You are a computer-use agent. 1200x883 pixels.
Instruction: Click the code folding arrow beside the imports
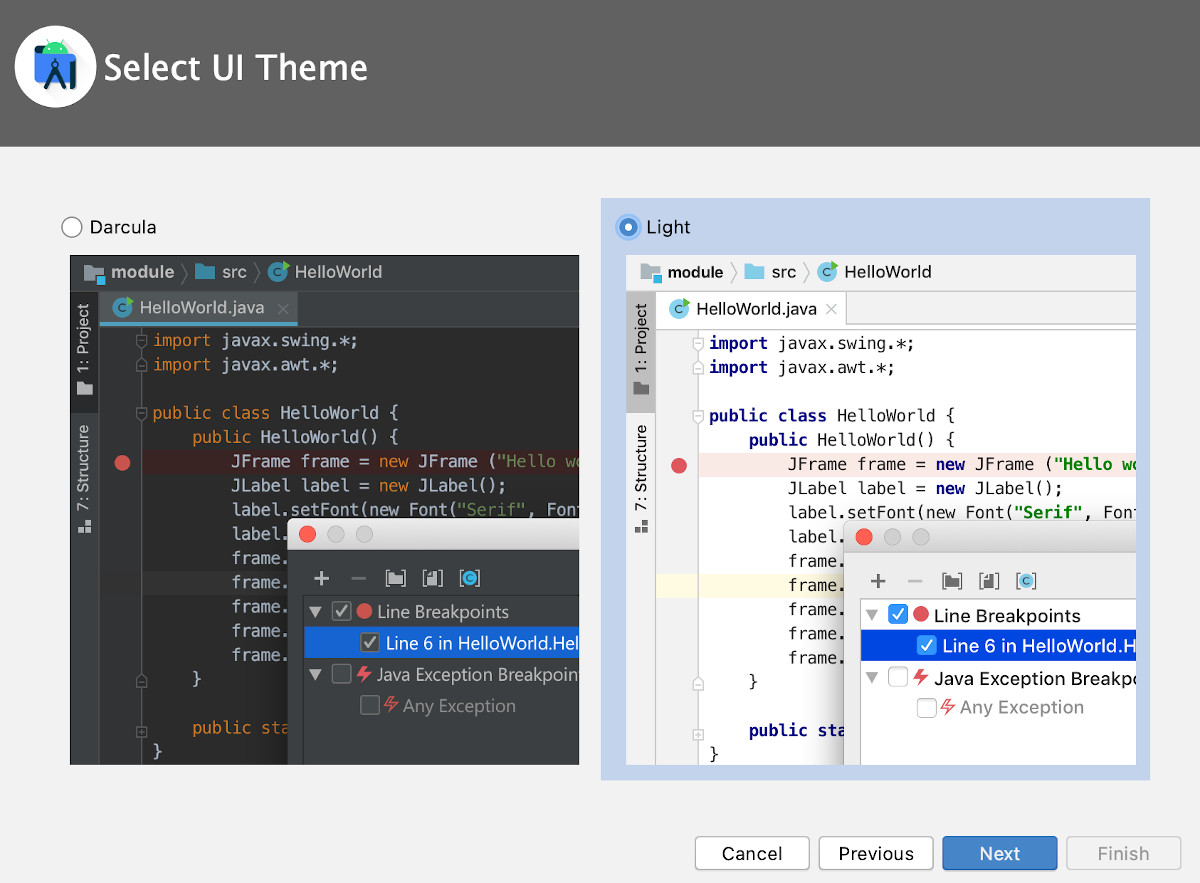tap(697, 344)
